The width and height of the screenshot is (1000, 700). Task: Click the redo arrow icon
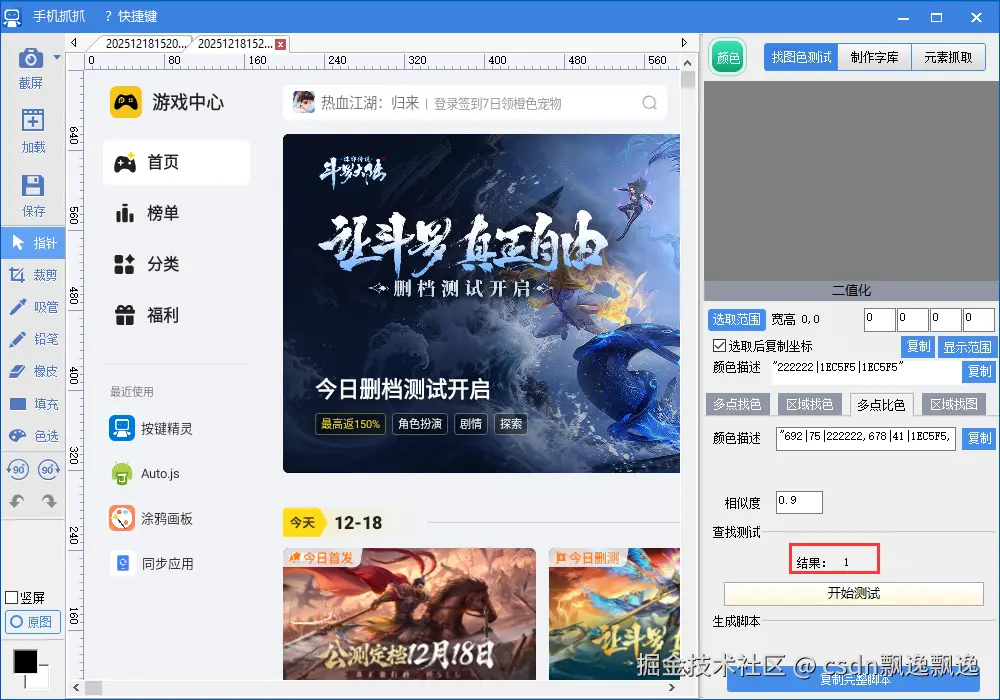(49, 501)
